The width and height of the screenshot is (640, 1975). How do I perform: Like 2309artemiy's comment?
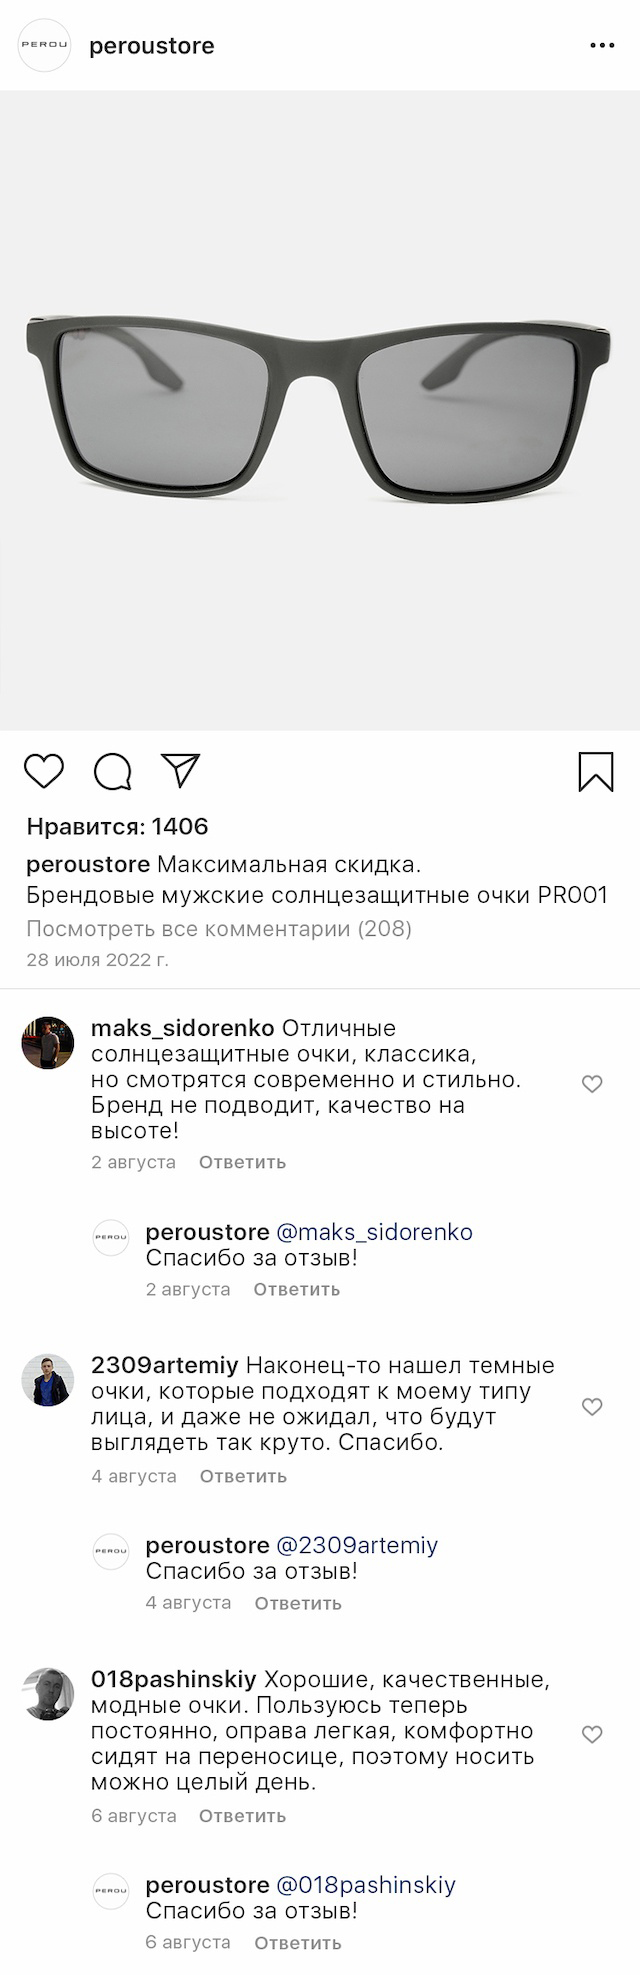click(x=592, y=1407)
